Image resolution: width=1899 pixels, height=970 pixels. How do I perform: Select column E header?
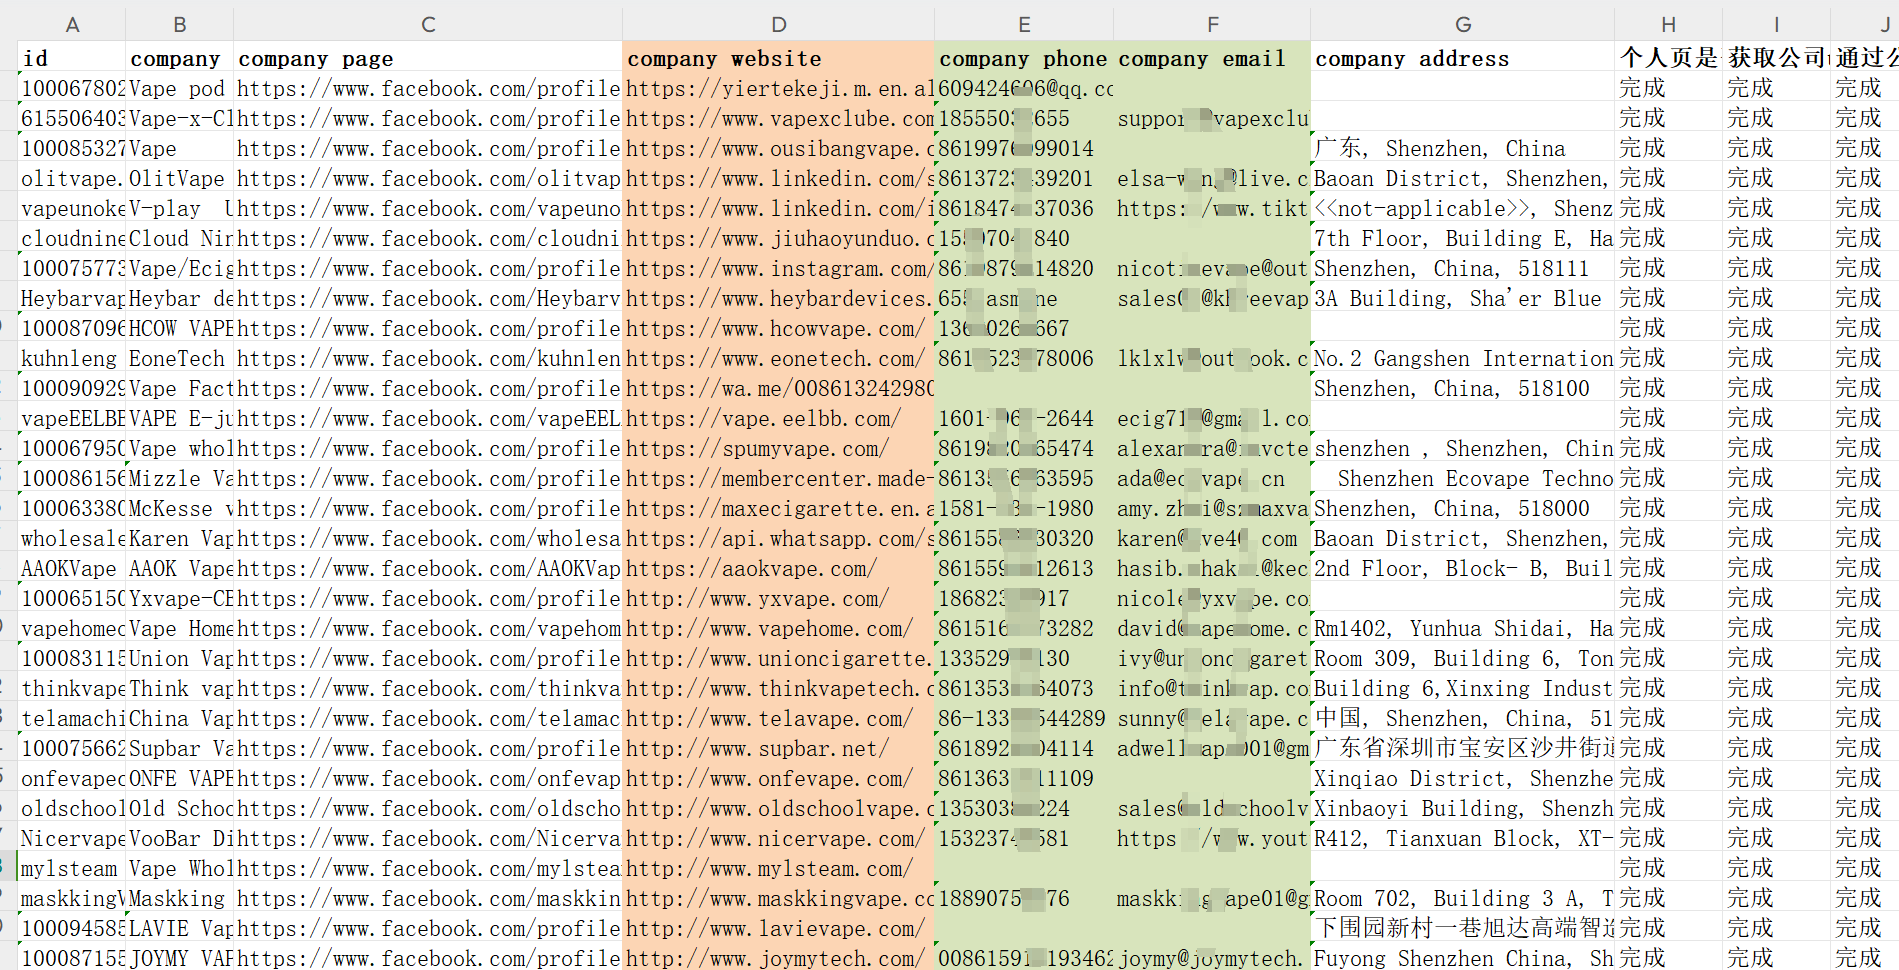click(1024, 24)
